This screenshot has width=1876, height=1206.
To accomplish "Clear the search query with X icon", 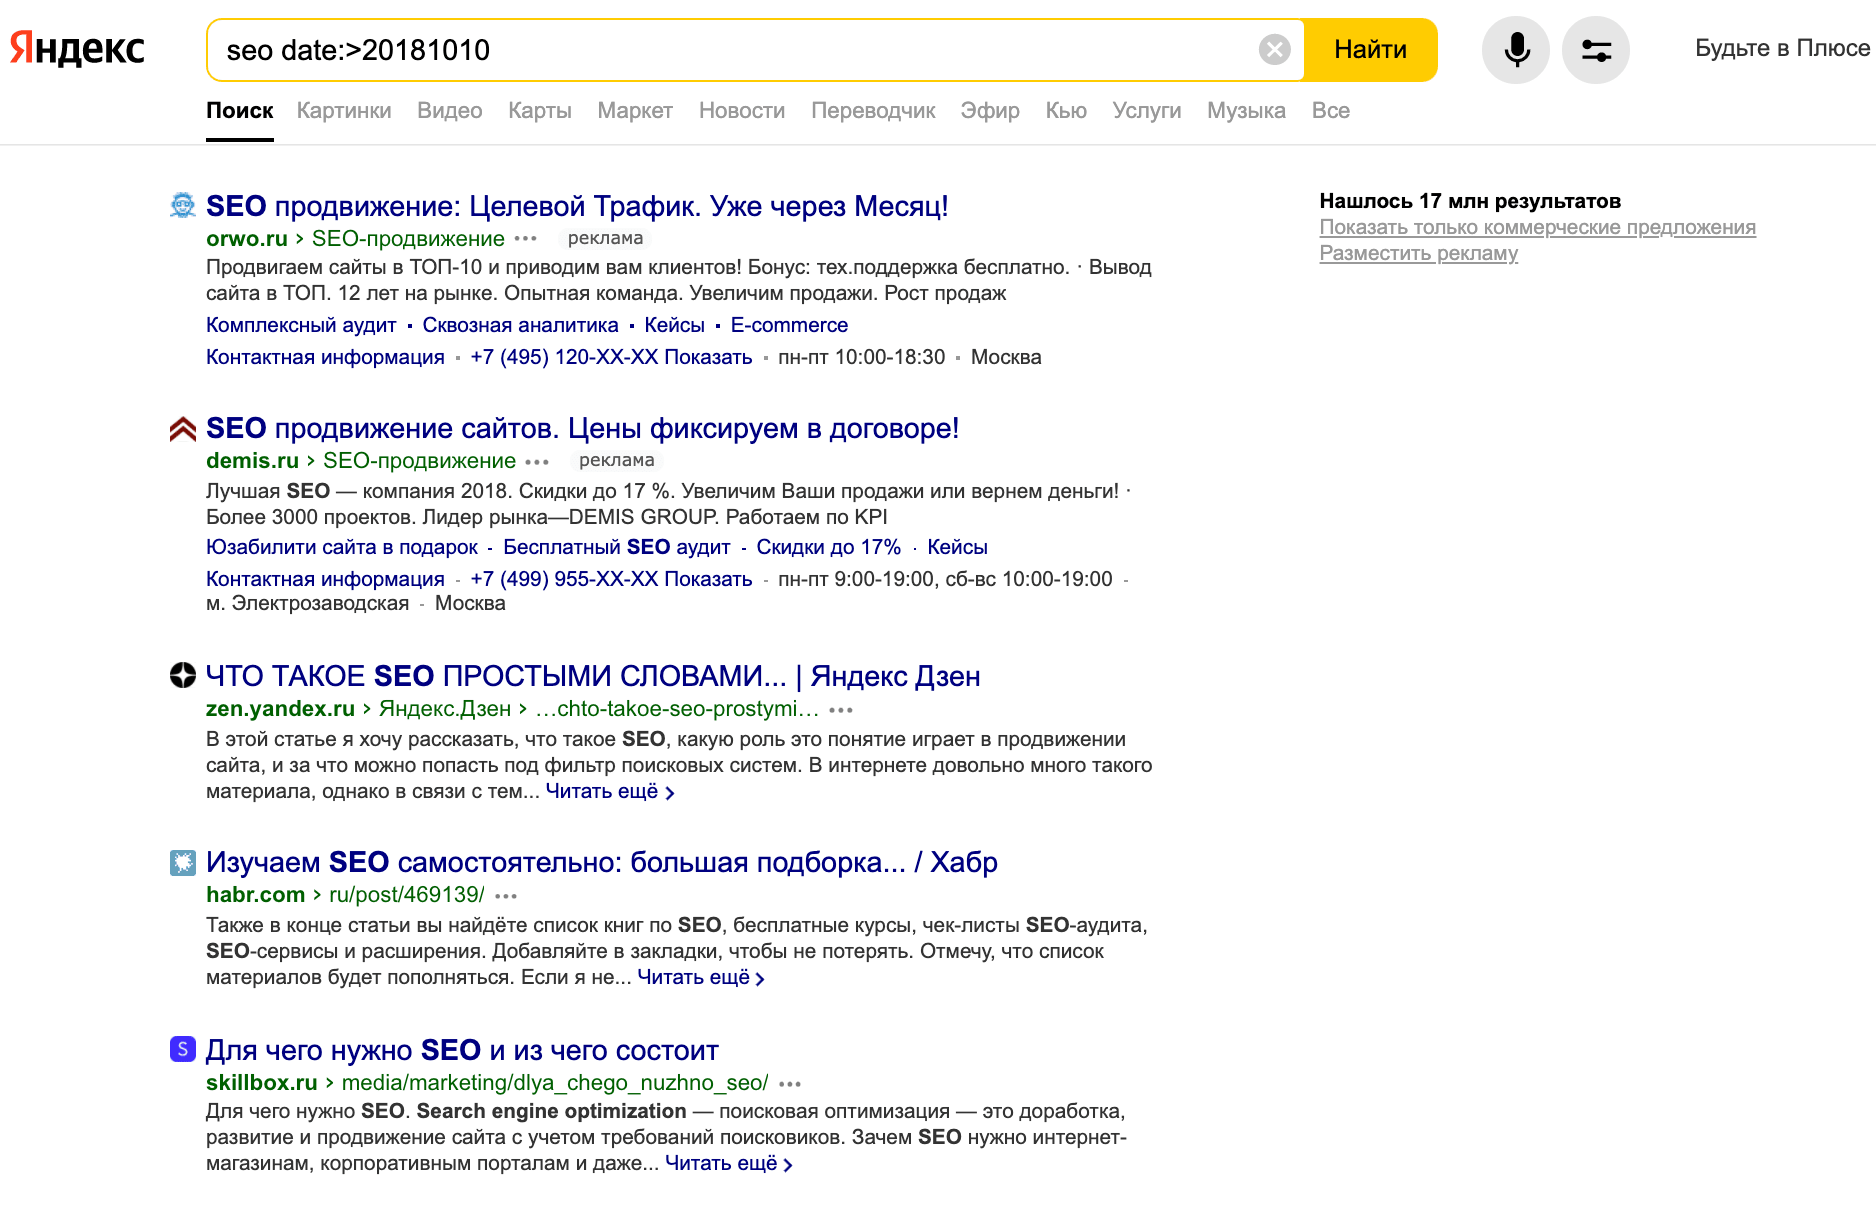I will coord(1274,49).
